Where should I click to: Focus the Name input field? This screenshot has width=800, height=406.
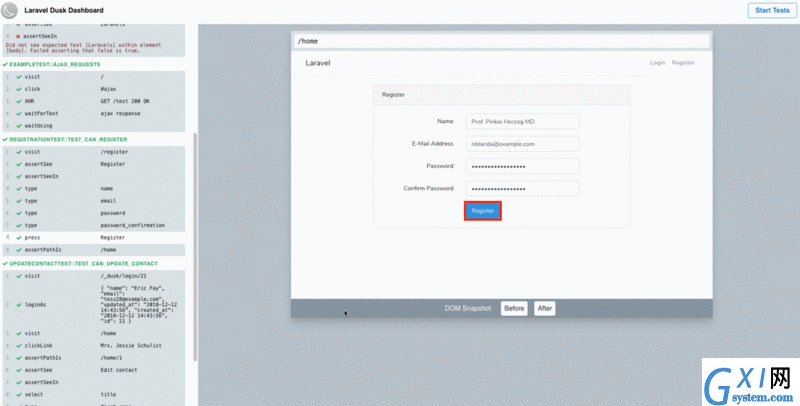[x=522, y=121]
